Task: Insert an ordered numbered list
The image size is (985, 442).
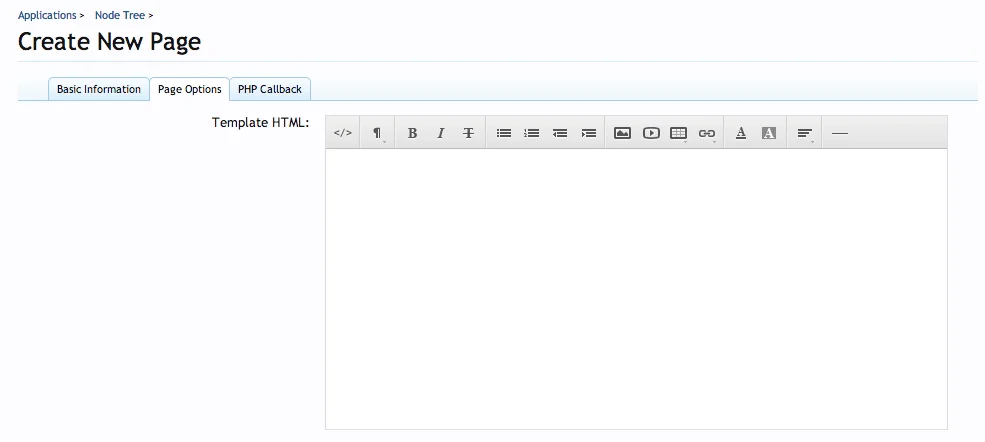Action: click(x=532, y=133)
